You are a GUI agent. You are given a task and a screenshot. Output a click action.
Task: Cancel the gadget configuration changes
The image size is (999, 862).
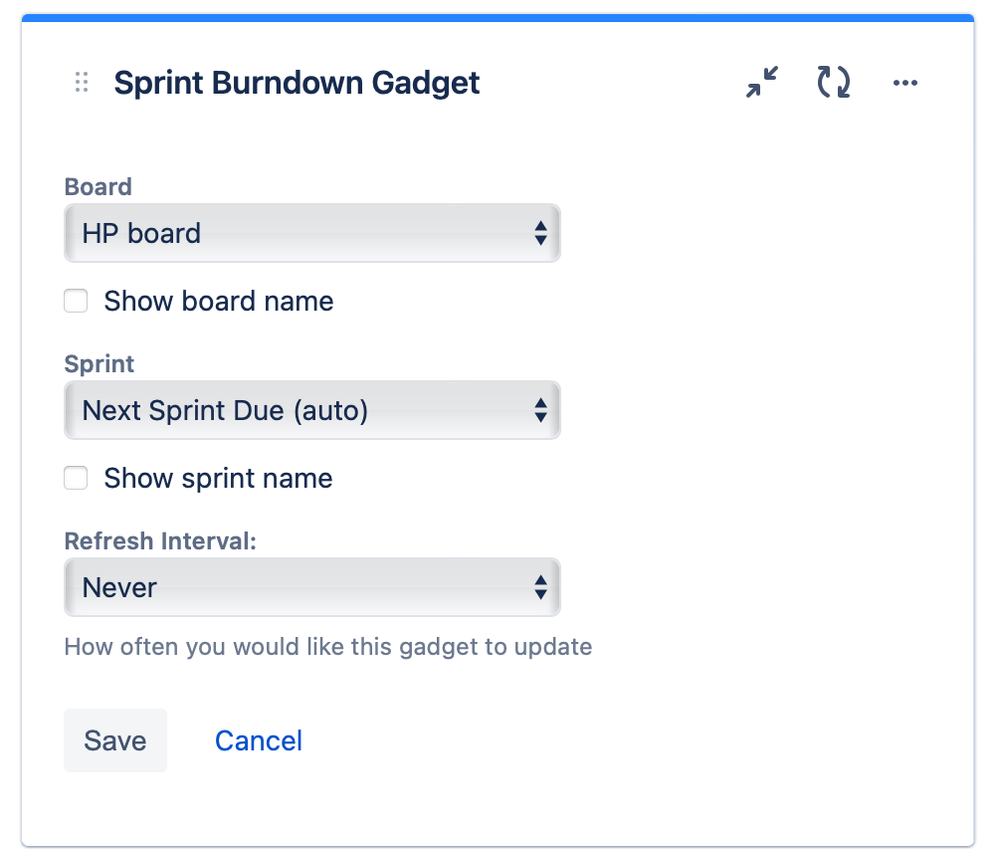(x=258, y=740)
